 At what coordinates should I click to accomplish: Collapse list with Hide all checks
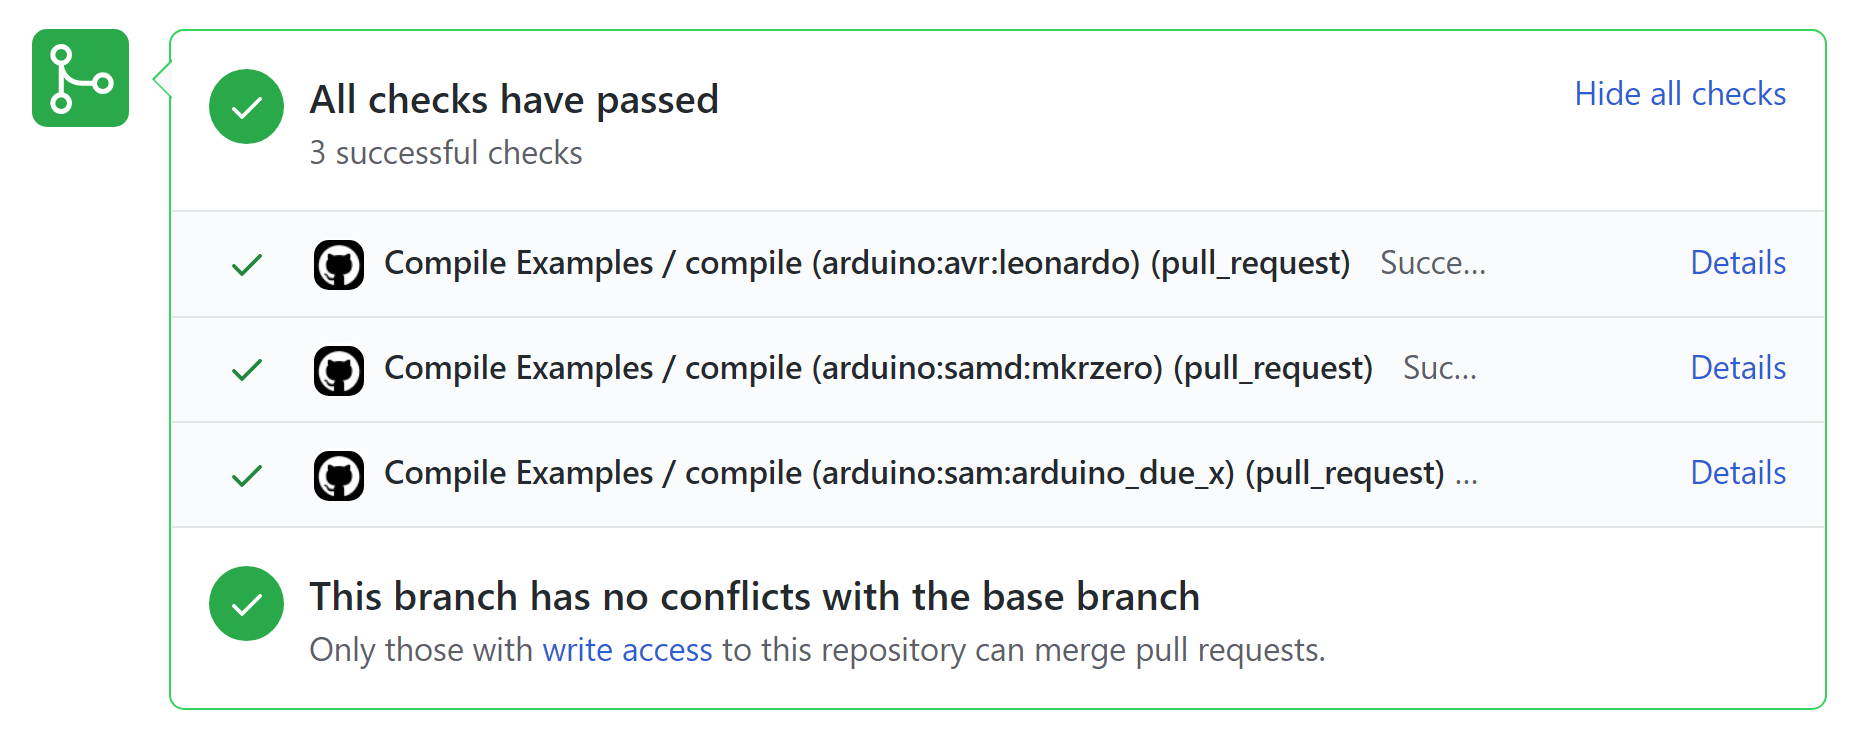pyautogui.click(x=1680, y=93)
